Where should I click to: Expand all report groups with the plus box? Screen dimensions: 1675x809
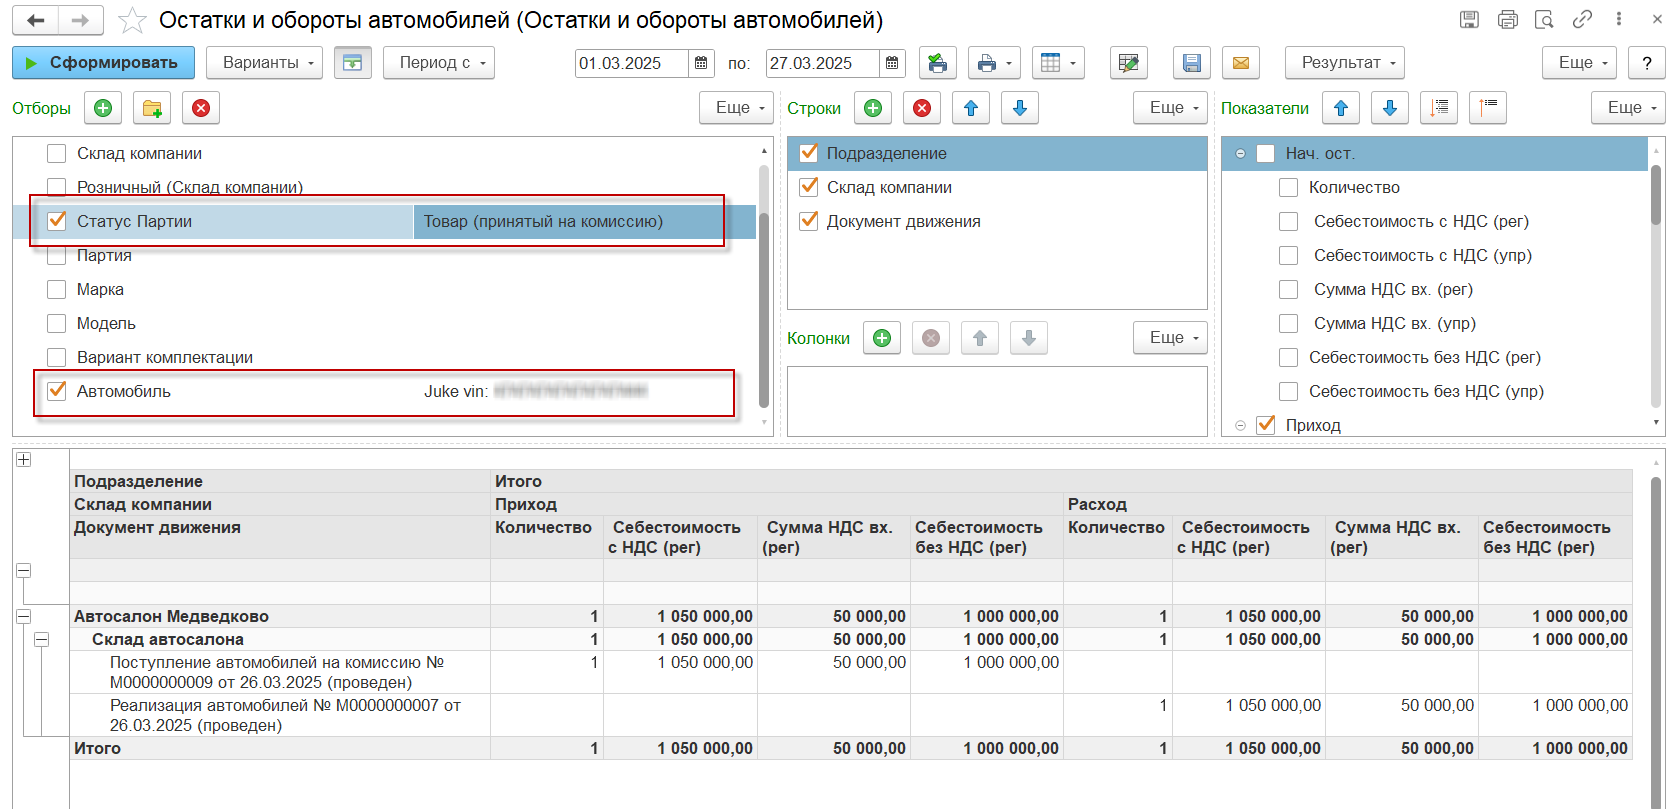24,460
